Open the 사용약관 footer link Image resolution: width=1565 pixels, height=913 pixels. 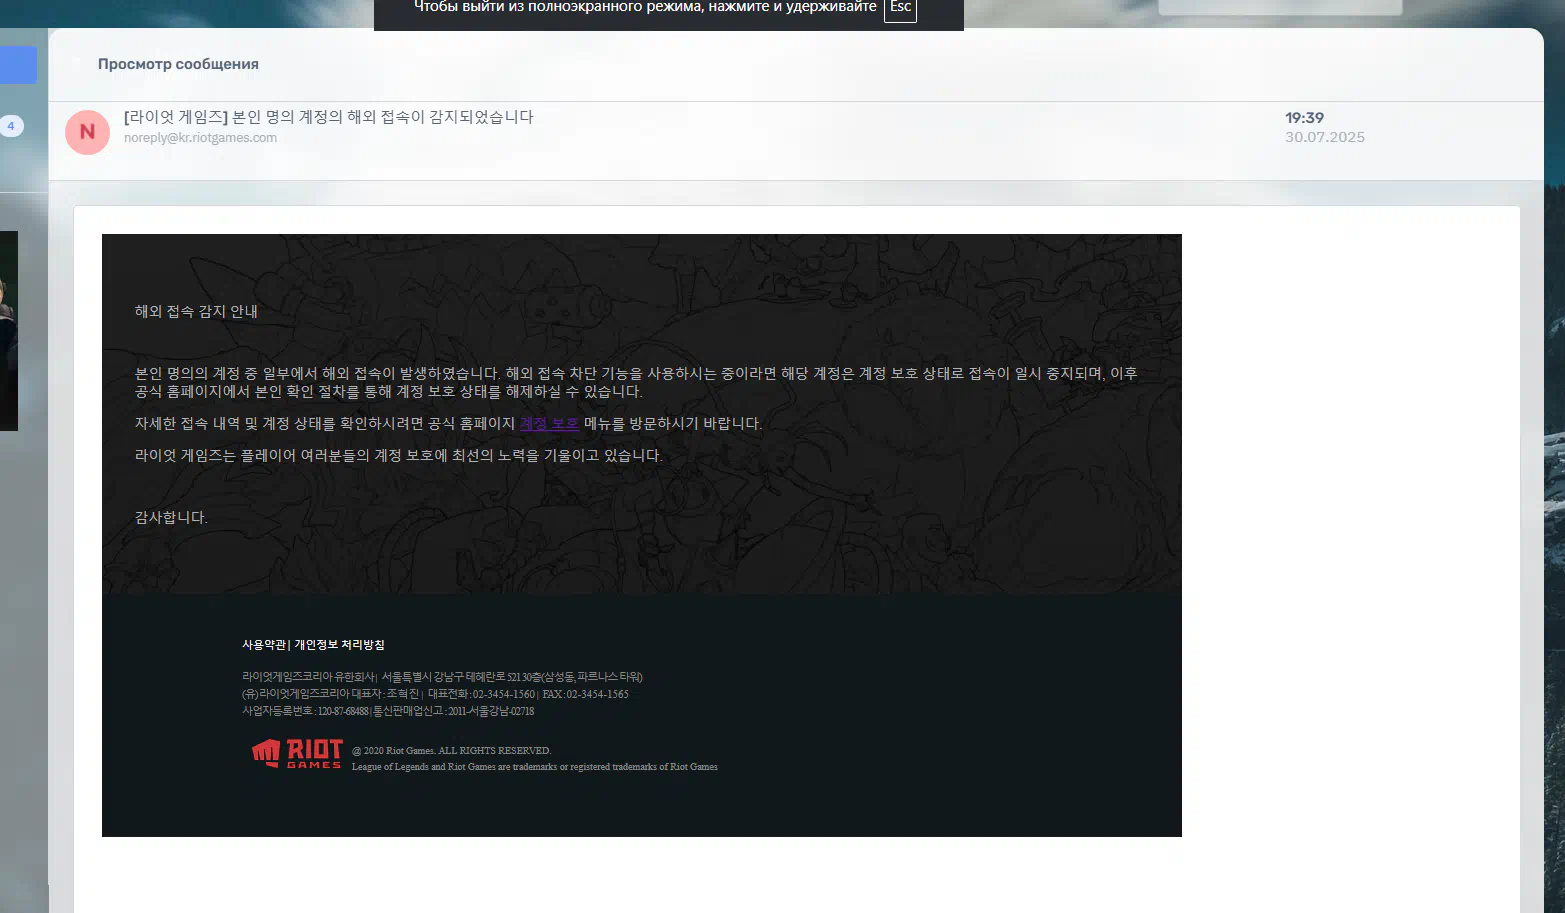264,645
